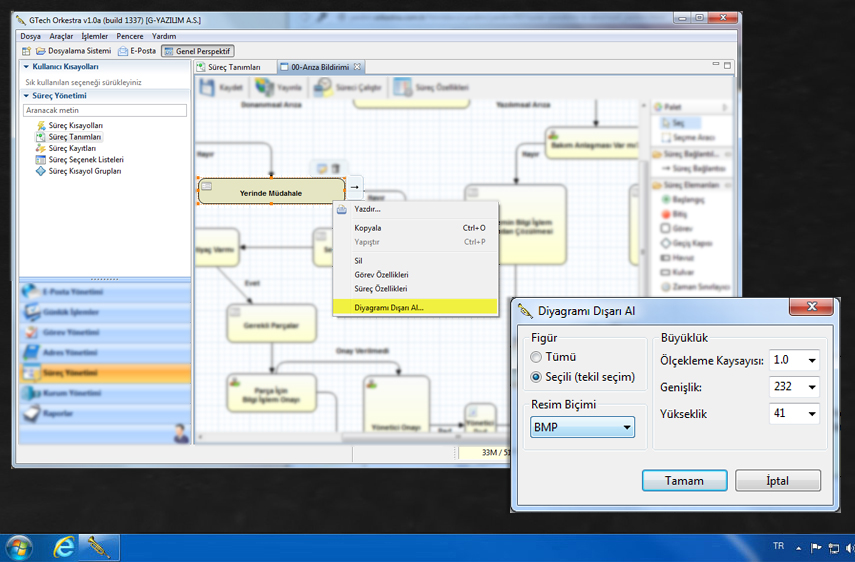This screenshot has height=562, width=855.
Task: Expand the Yükseklik value dropdown
Action: [x=795, y=413]
